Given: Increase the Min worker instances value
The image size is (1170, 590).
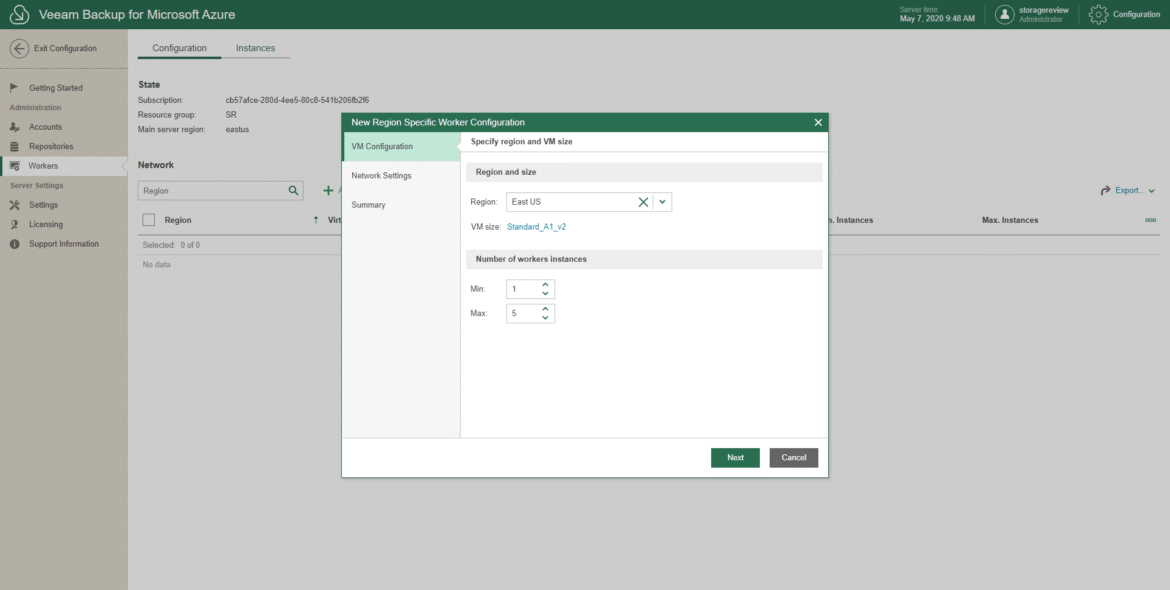Looking at the screenshot, I should tap(545, 284).
